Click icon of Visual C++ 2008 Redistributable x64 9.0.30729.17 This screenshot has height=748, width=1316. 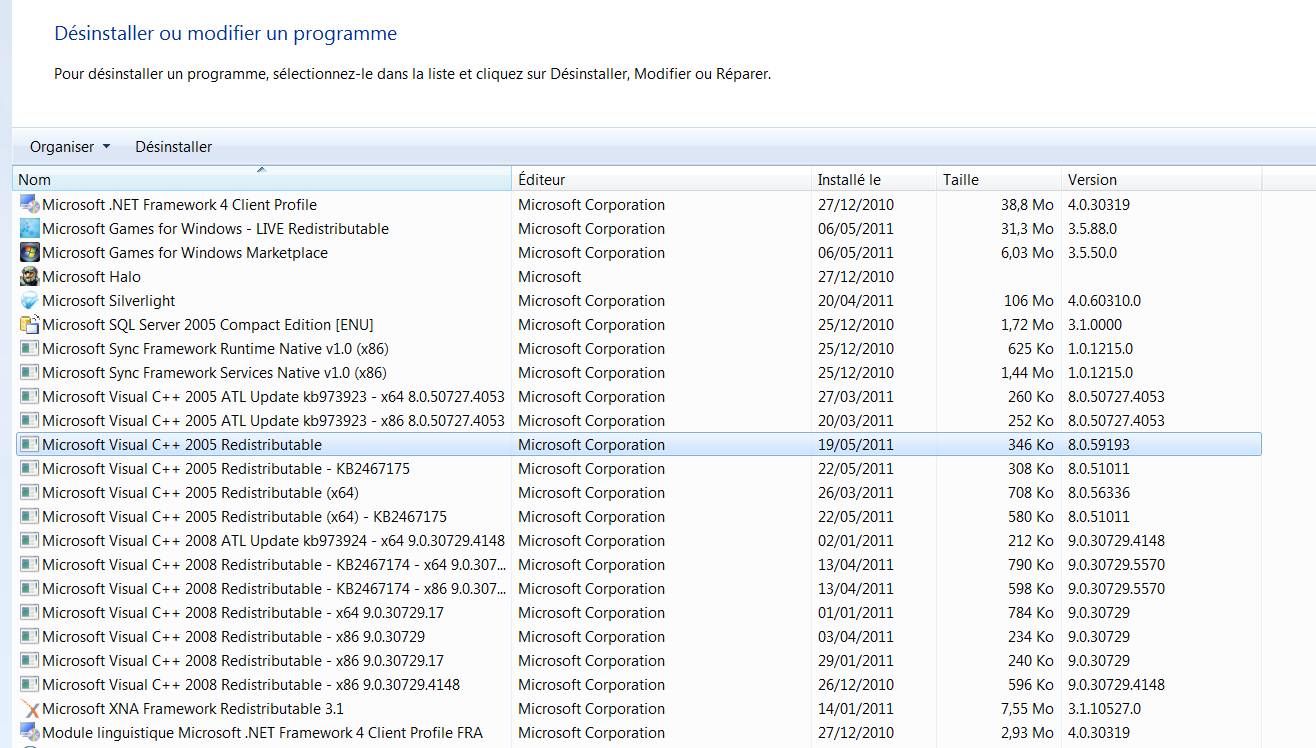(29, 612)
